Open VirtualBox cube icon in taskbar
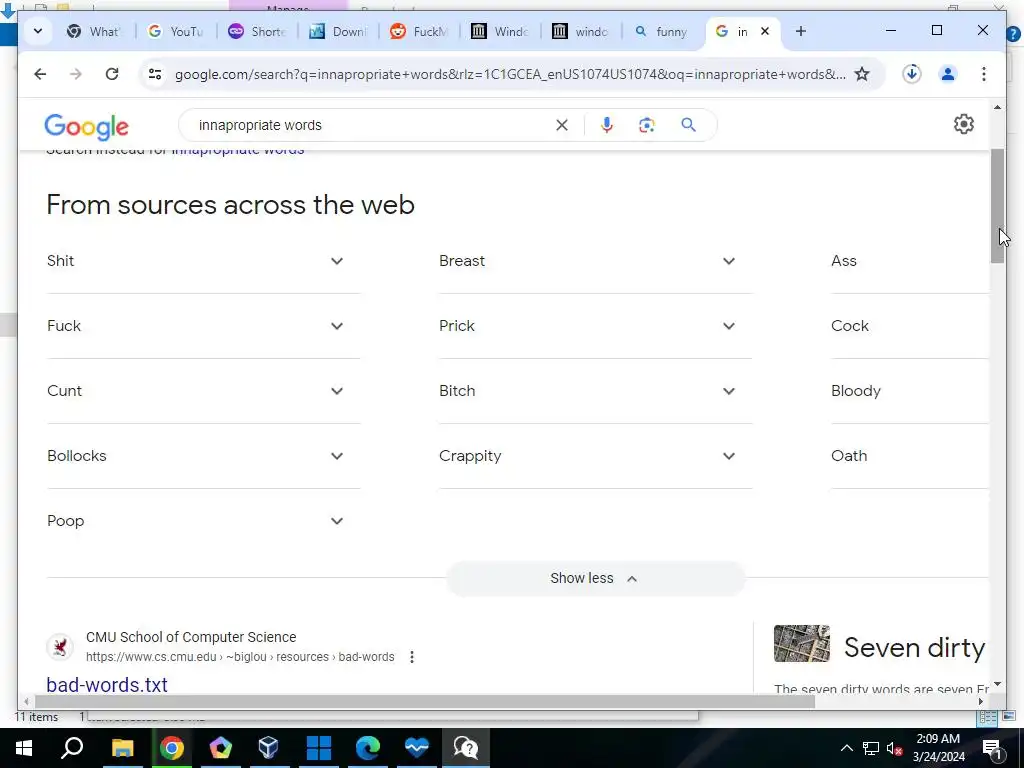 tap(268, 748)
